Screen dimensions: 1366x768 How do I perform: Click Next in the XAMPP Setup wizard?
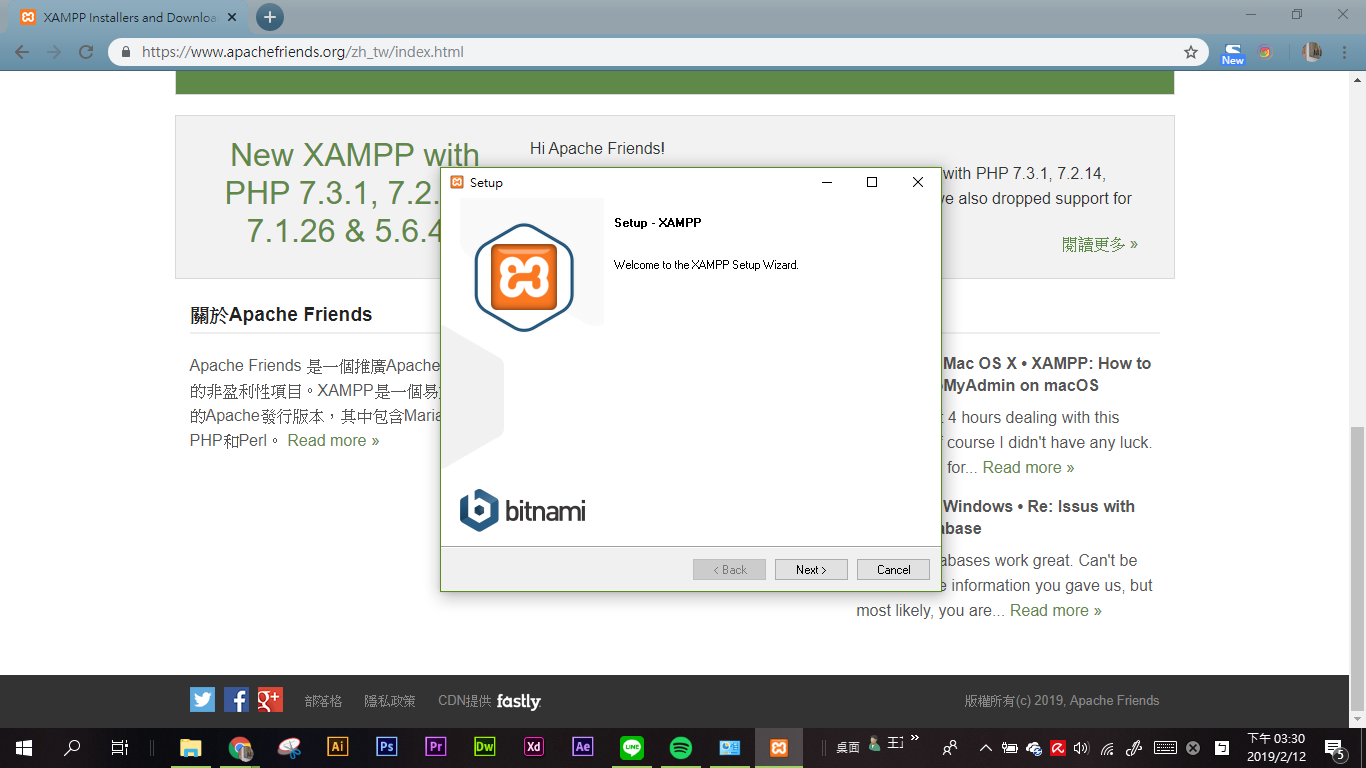coord(811,569)
